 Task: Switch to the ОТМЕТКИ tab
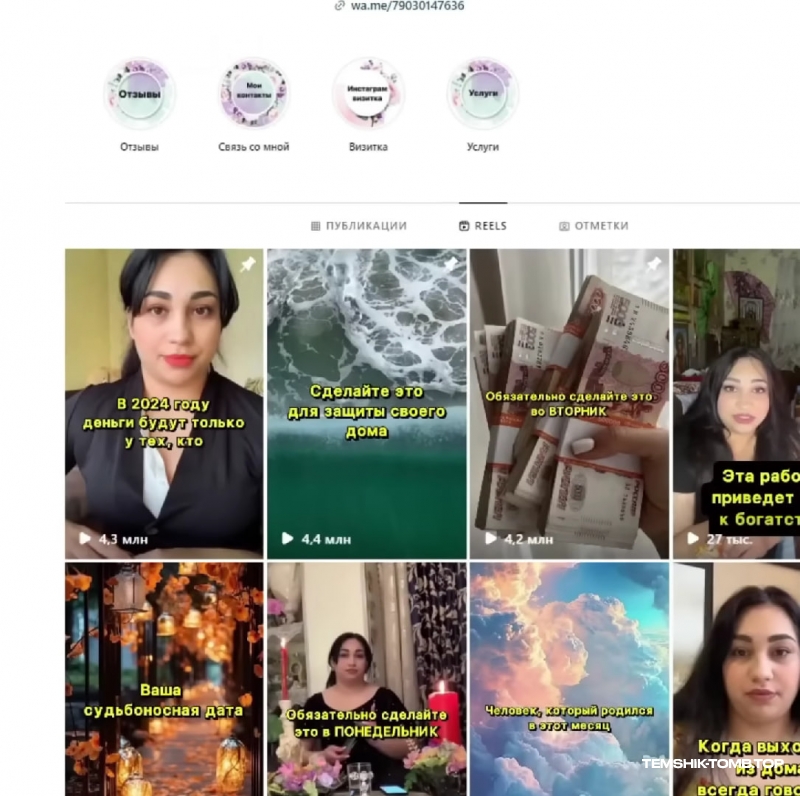click(594, 226)
